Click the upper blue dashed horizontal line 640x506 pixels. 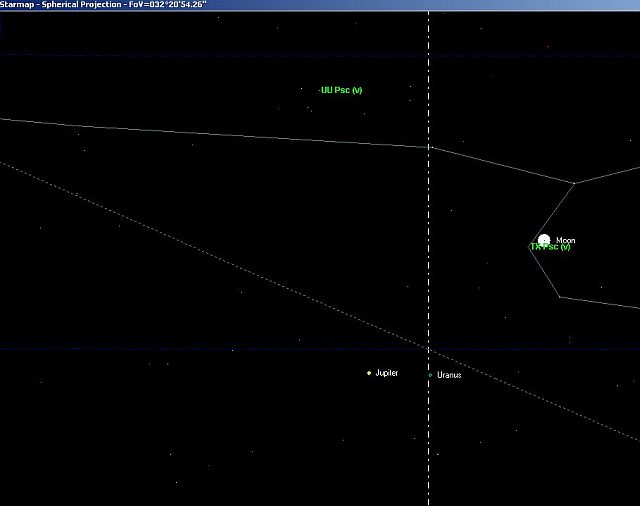click(200, 55)
